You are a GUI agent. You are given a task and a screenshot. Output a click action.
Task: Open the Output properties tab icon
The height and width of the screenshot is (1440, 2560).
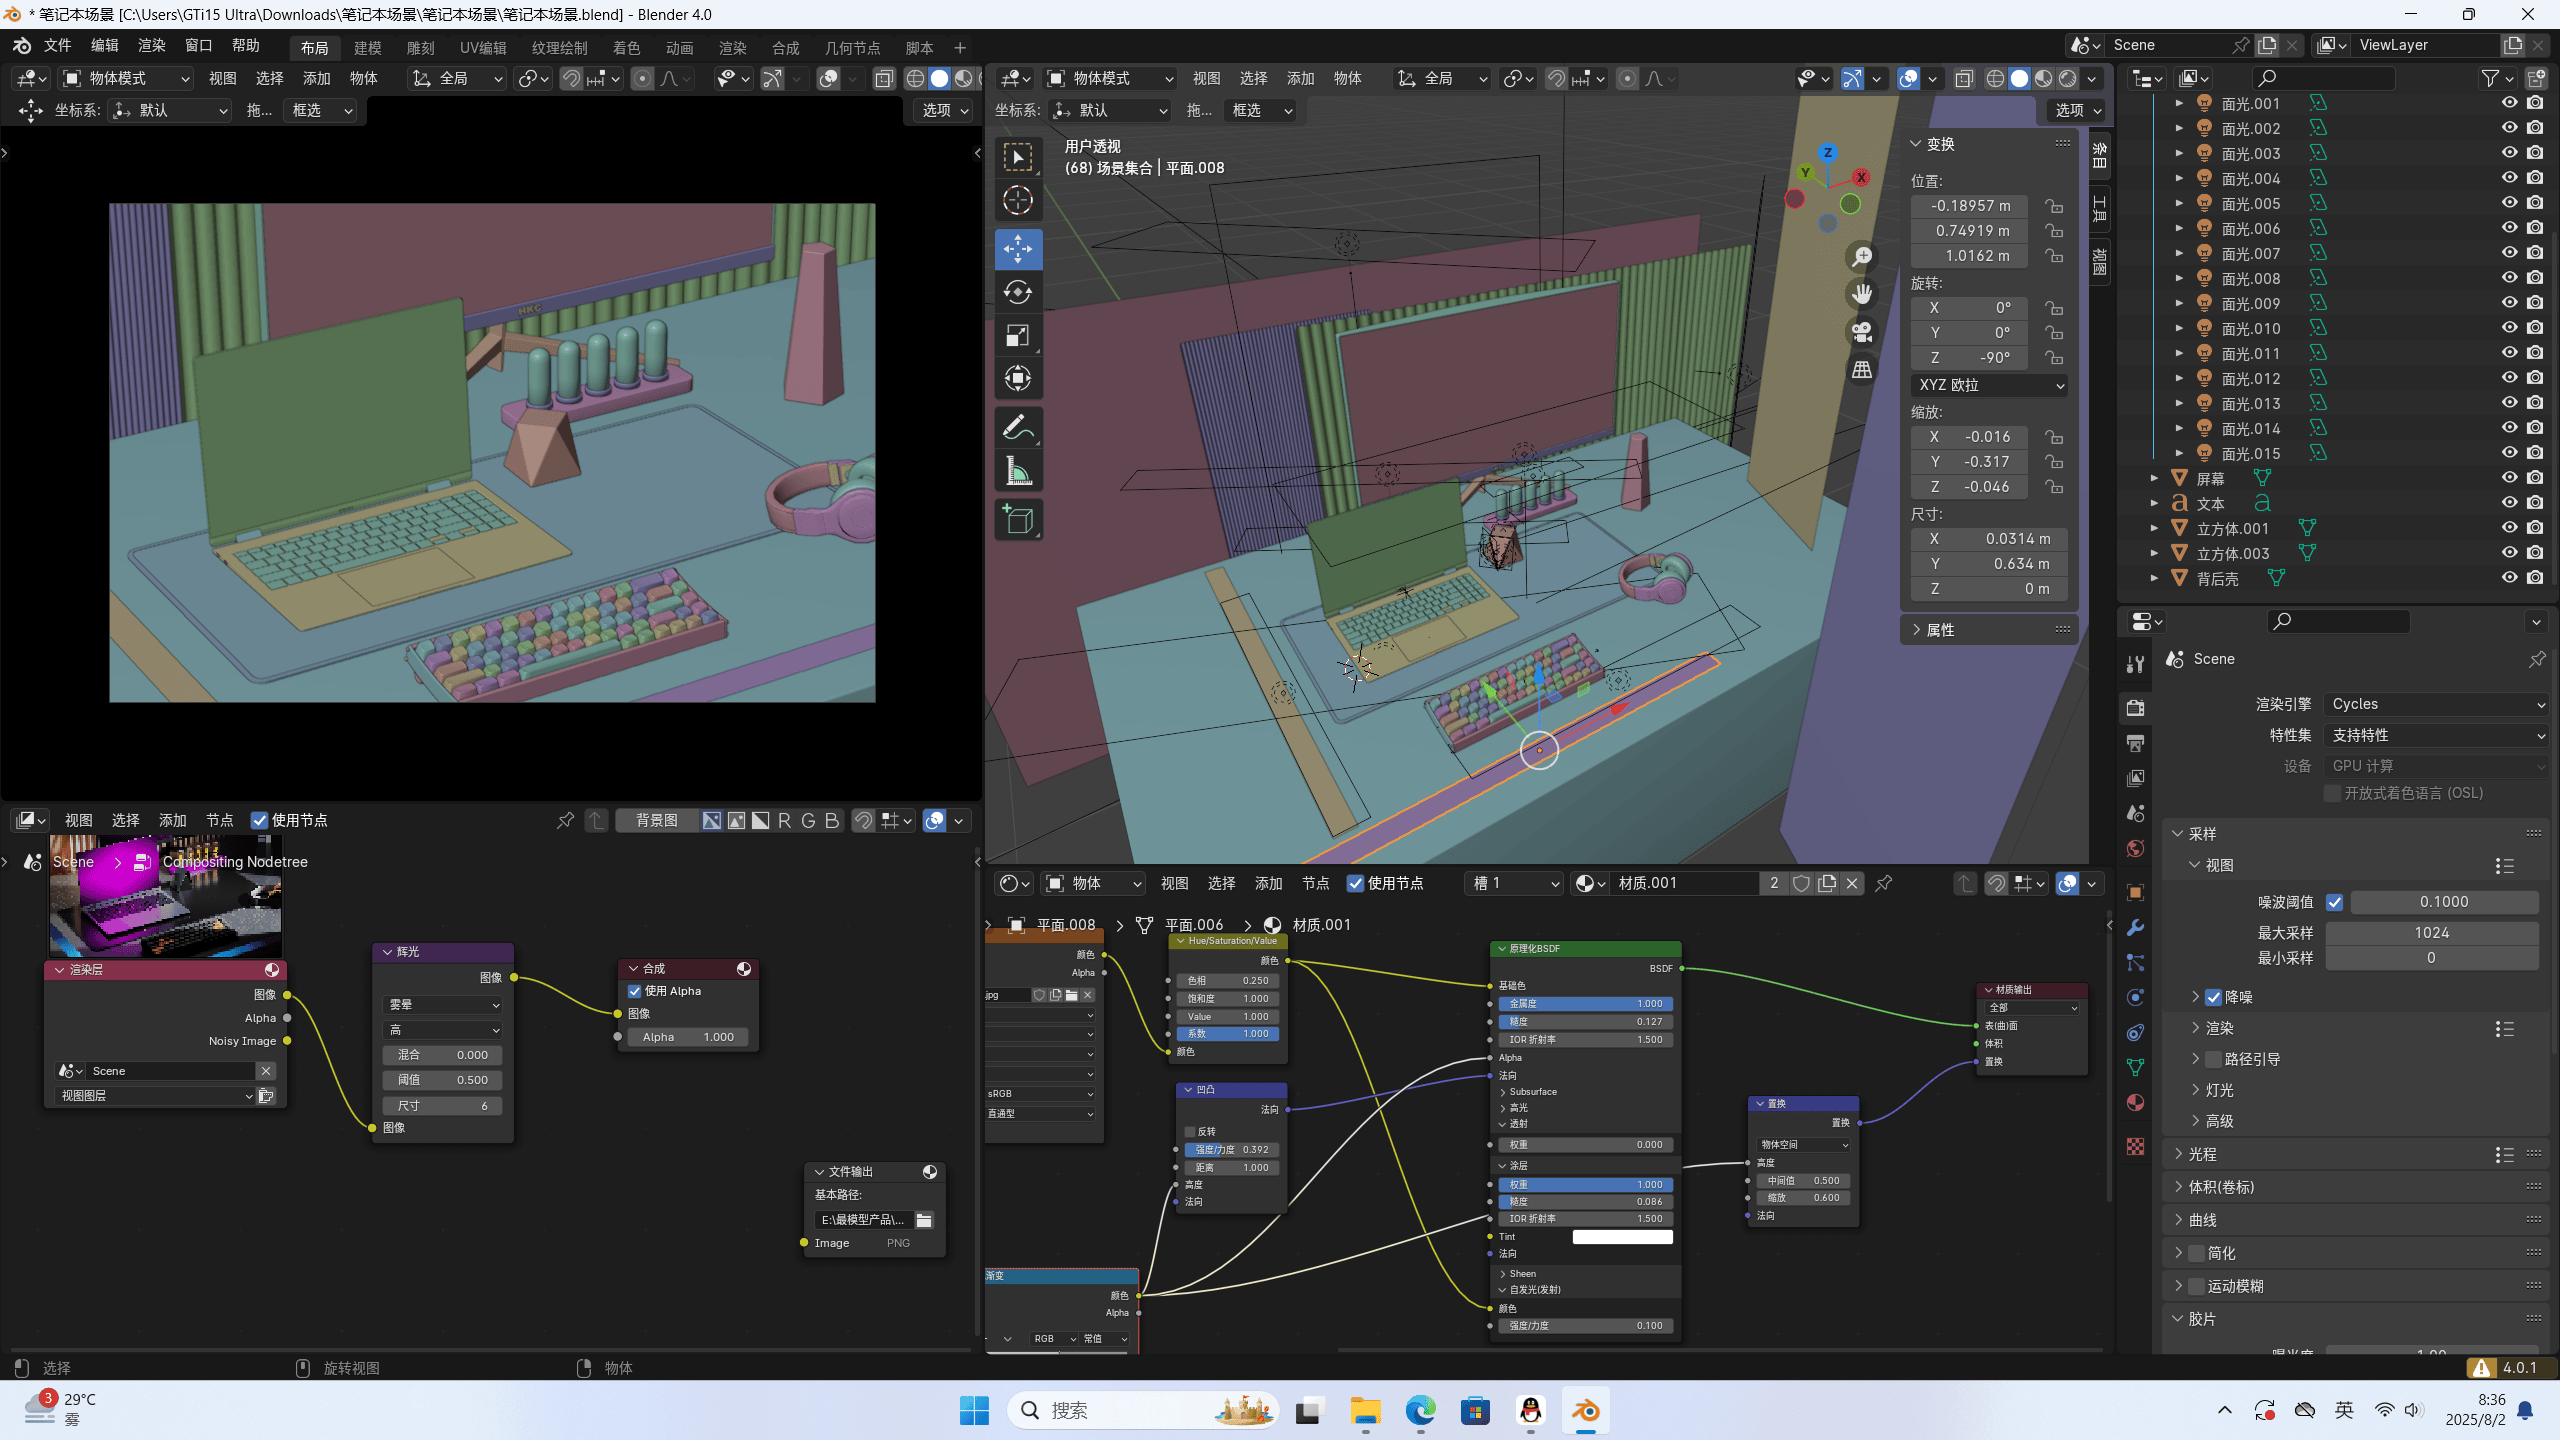[x=2135, y=743]
